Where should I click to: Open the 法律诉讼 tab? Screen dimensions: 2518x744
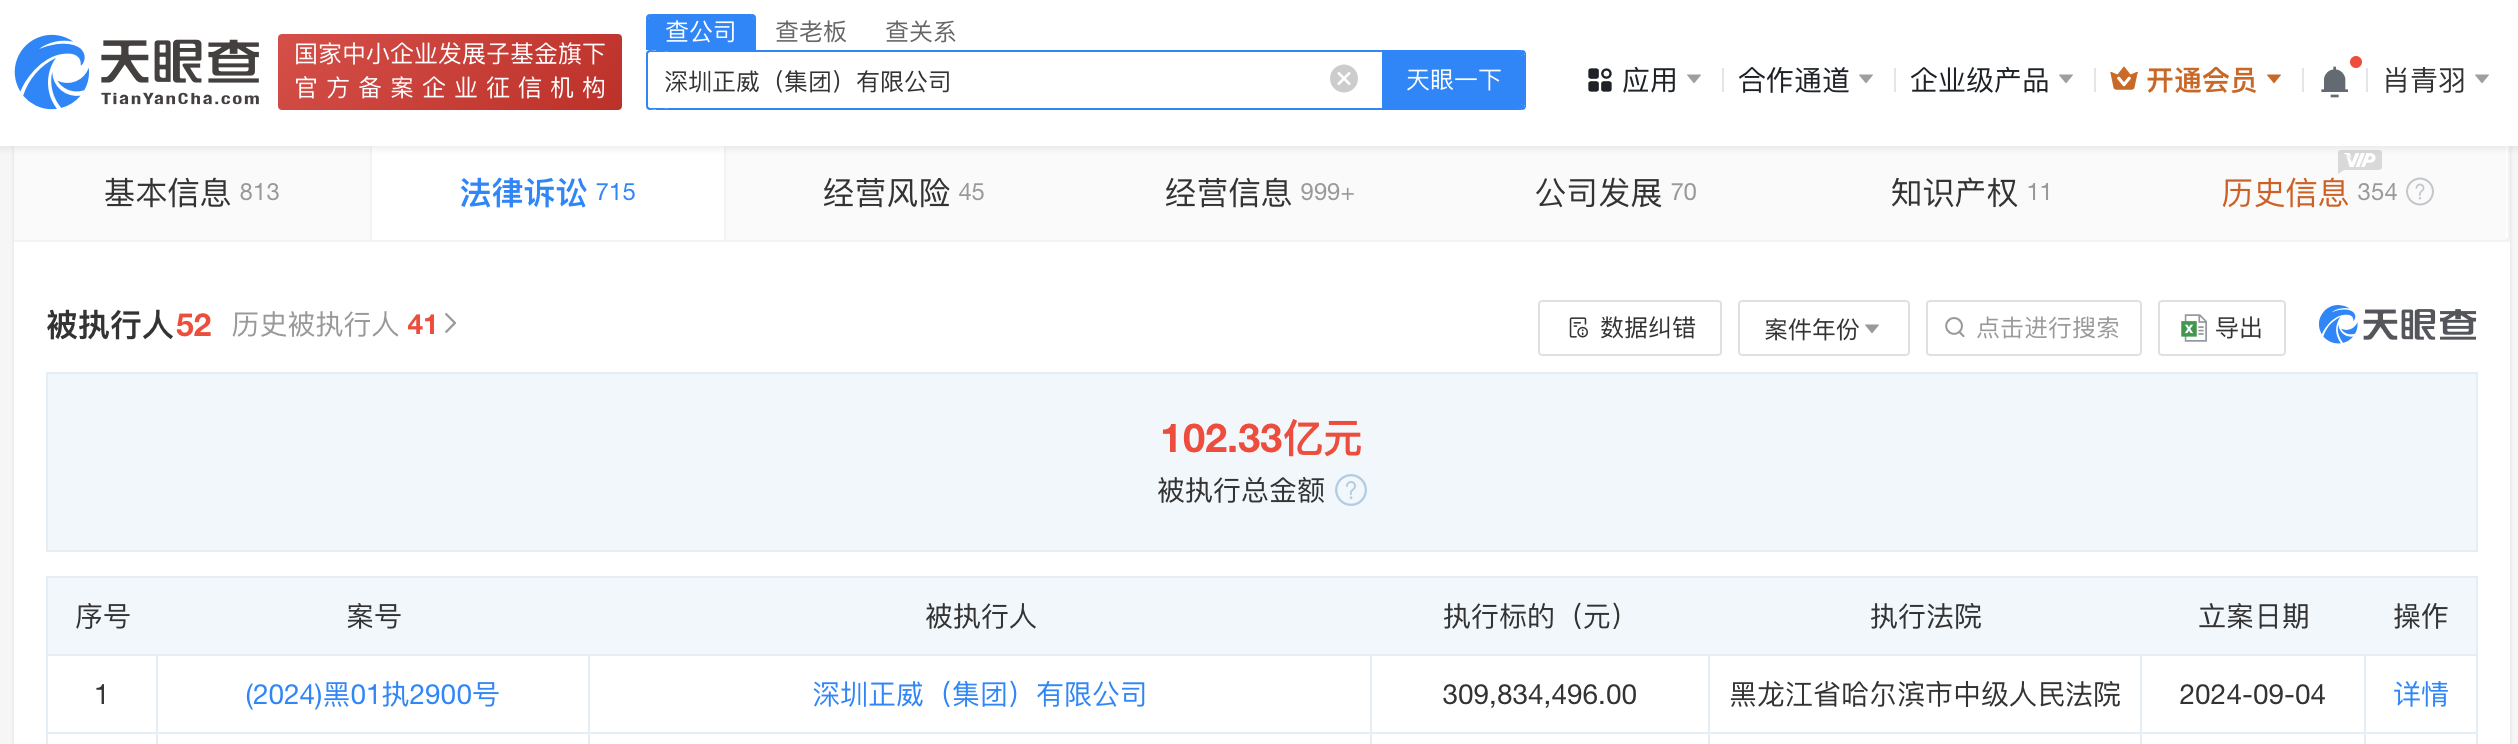pyautogui.click(x=548, y=193)
